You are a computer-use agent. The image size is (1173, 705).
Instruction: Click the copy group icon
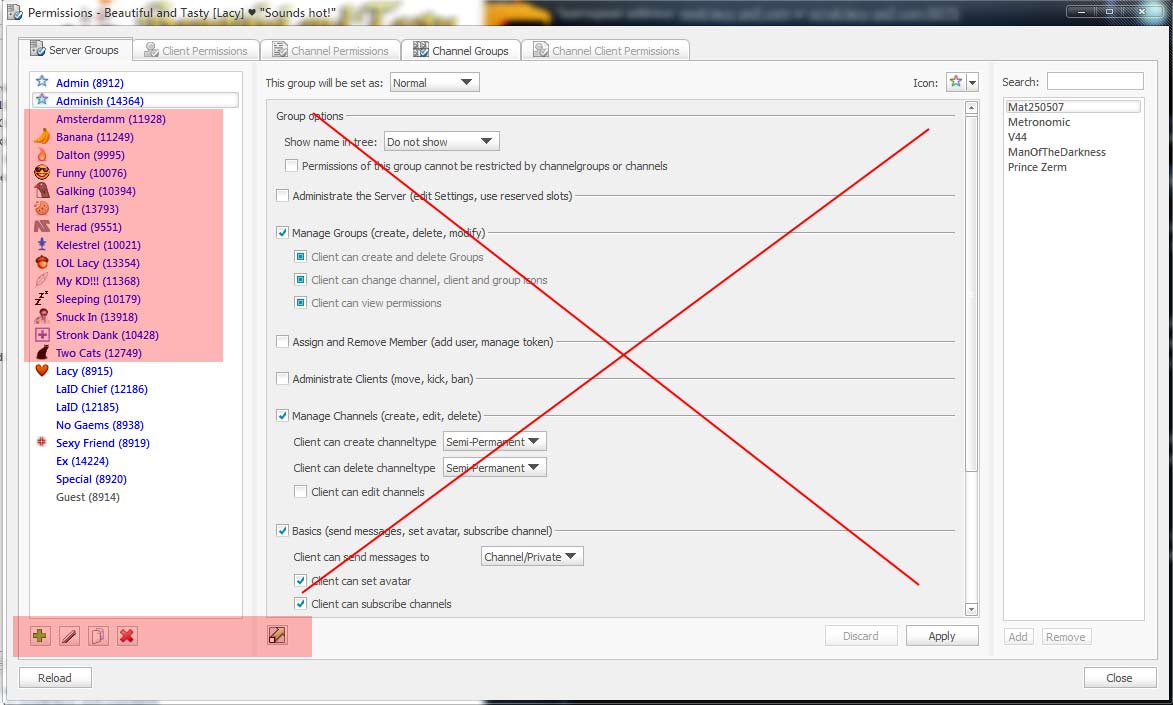coord(98,636)
